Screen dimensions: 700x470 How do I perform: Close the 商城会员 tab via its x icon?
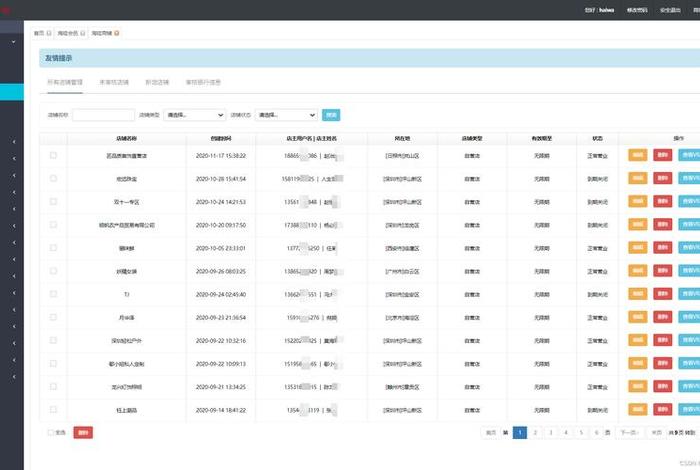point(85,33)
